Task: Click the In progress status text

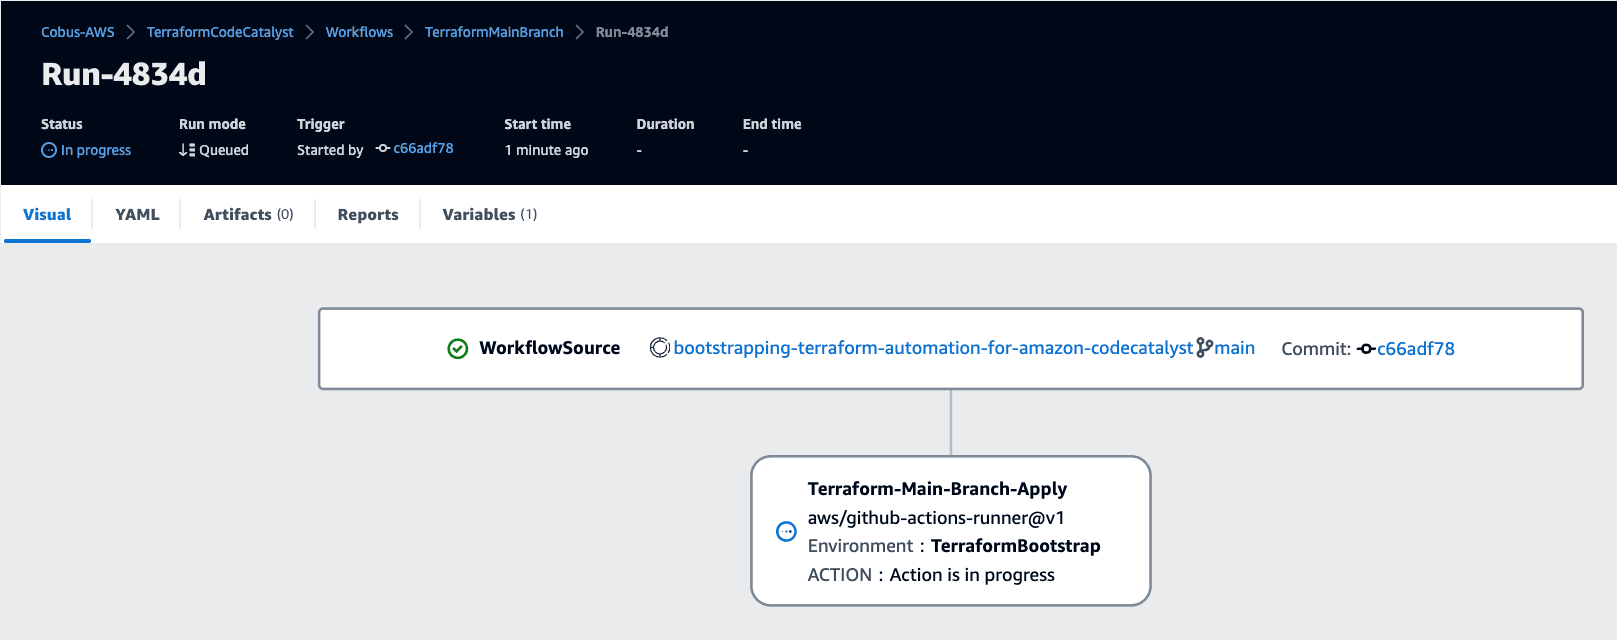Action: [96, 150]
